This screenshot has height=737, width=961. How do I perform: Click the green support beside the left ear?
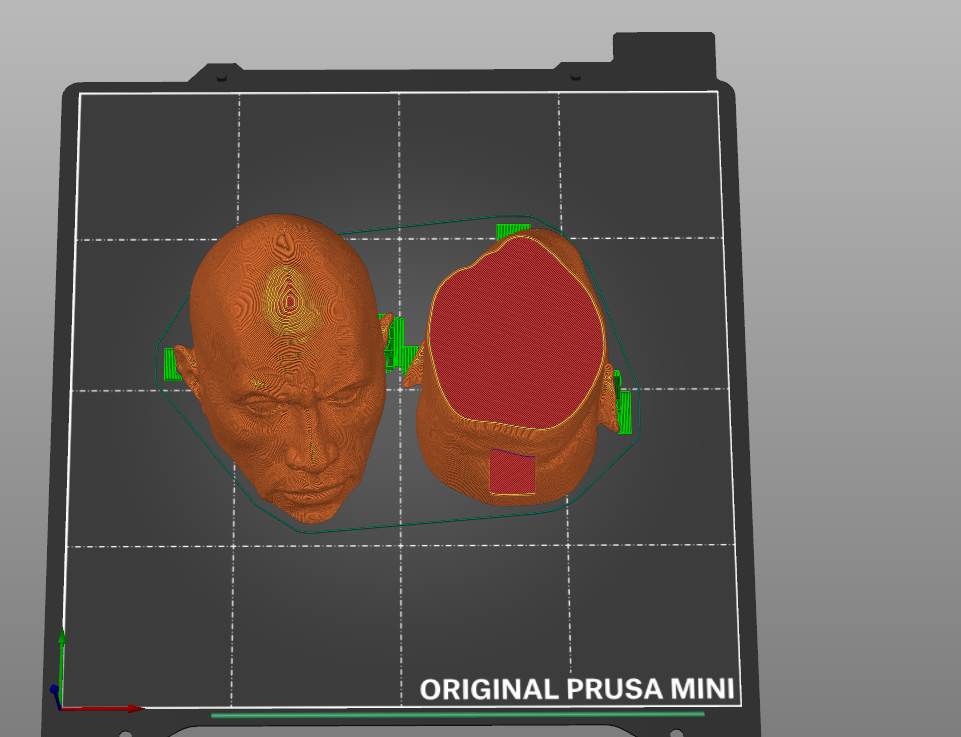point(176,364)
